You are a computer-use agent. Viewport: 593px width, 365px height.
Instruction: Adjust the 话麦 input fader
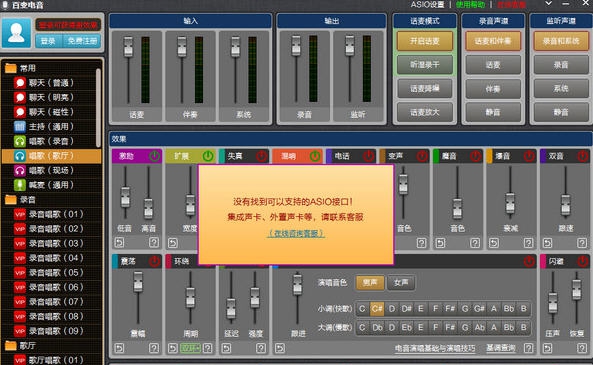(x=129, y=47)
